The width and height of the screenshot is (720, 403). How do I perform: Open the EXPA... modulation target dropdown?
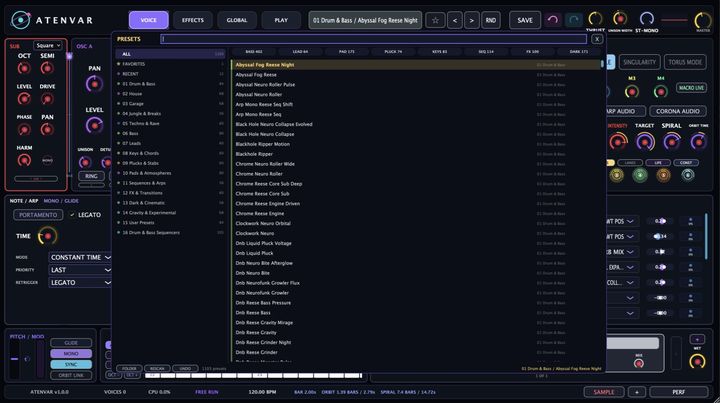(x=622, y=267)
